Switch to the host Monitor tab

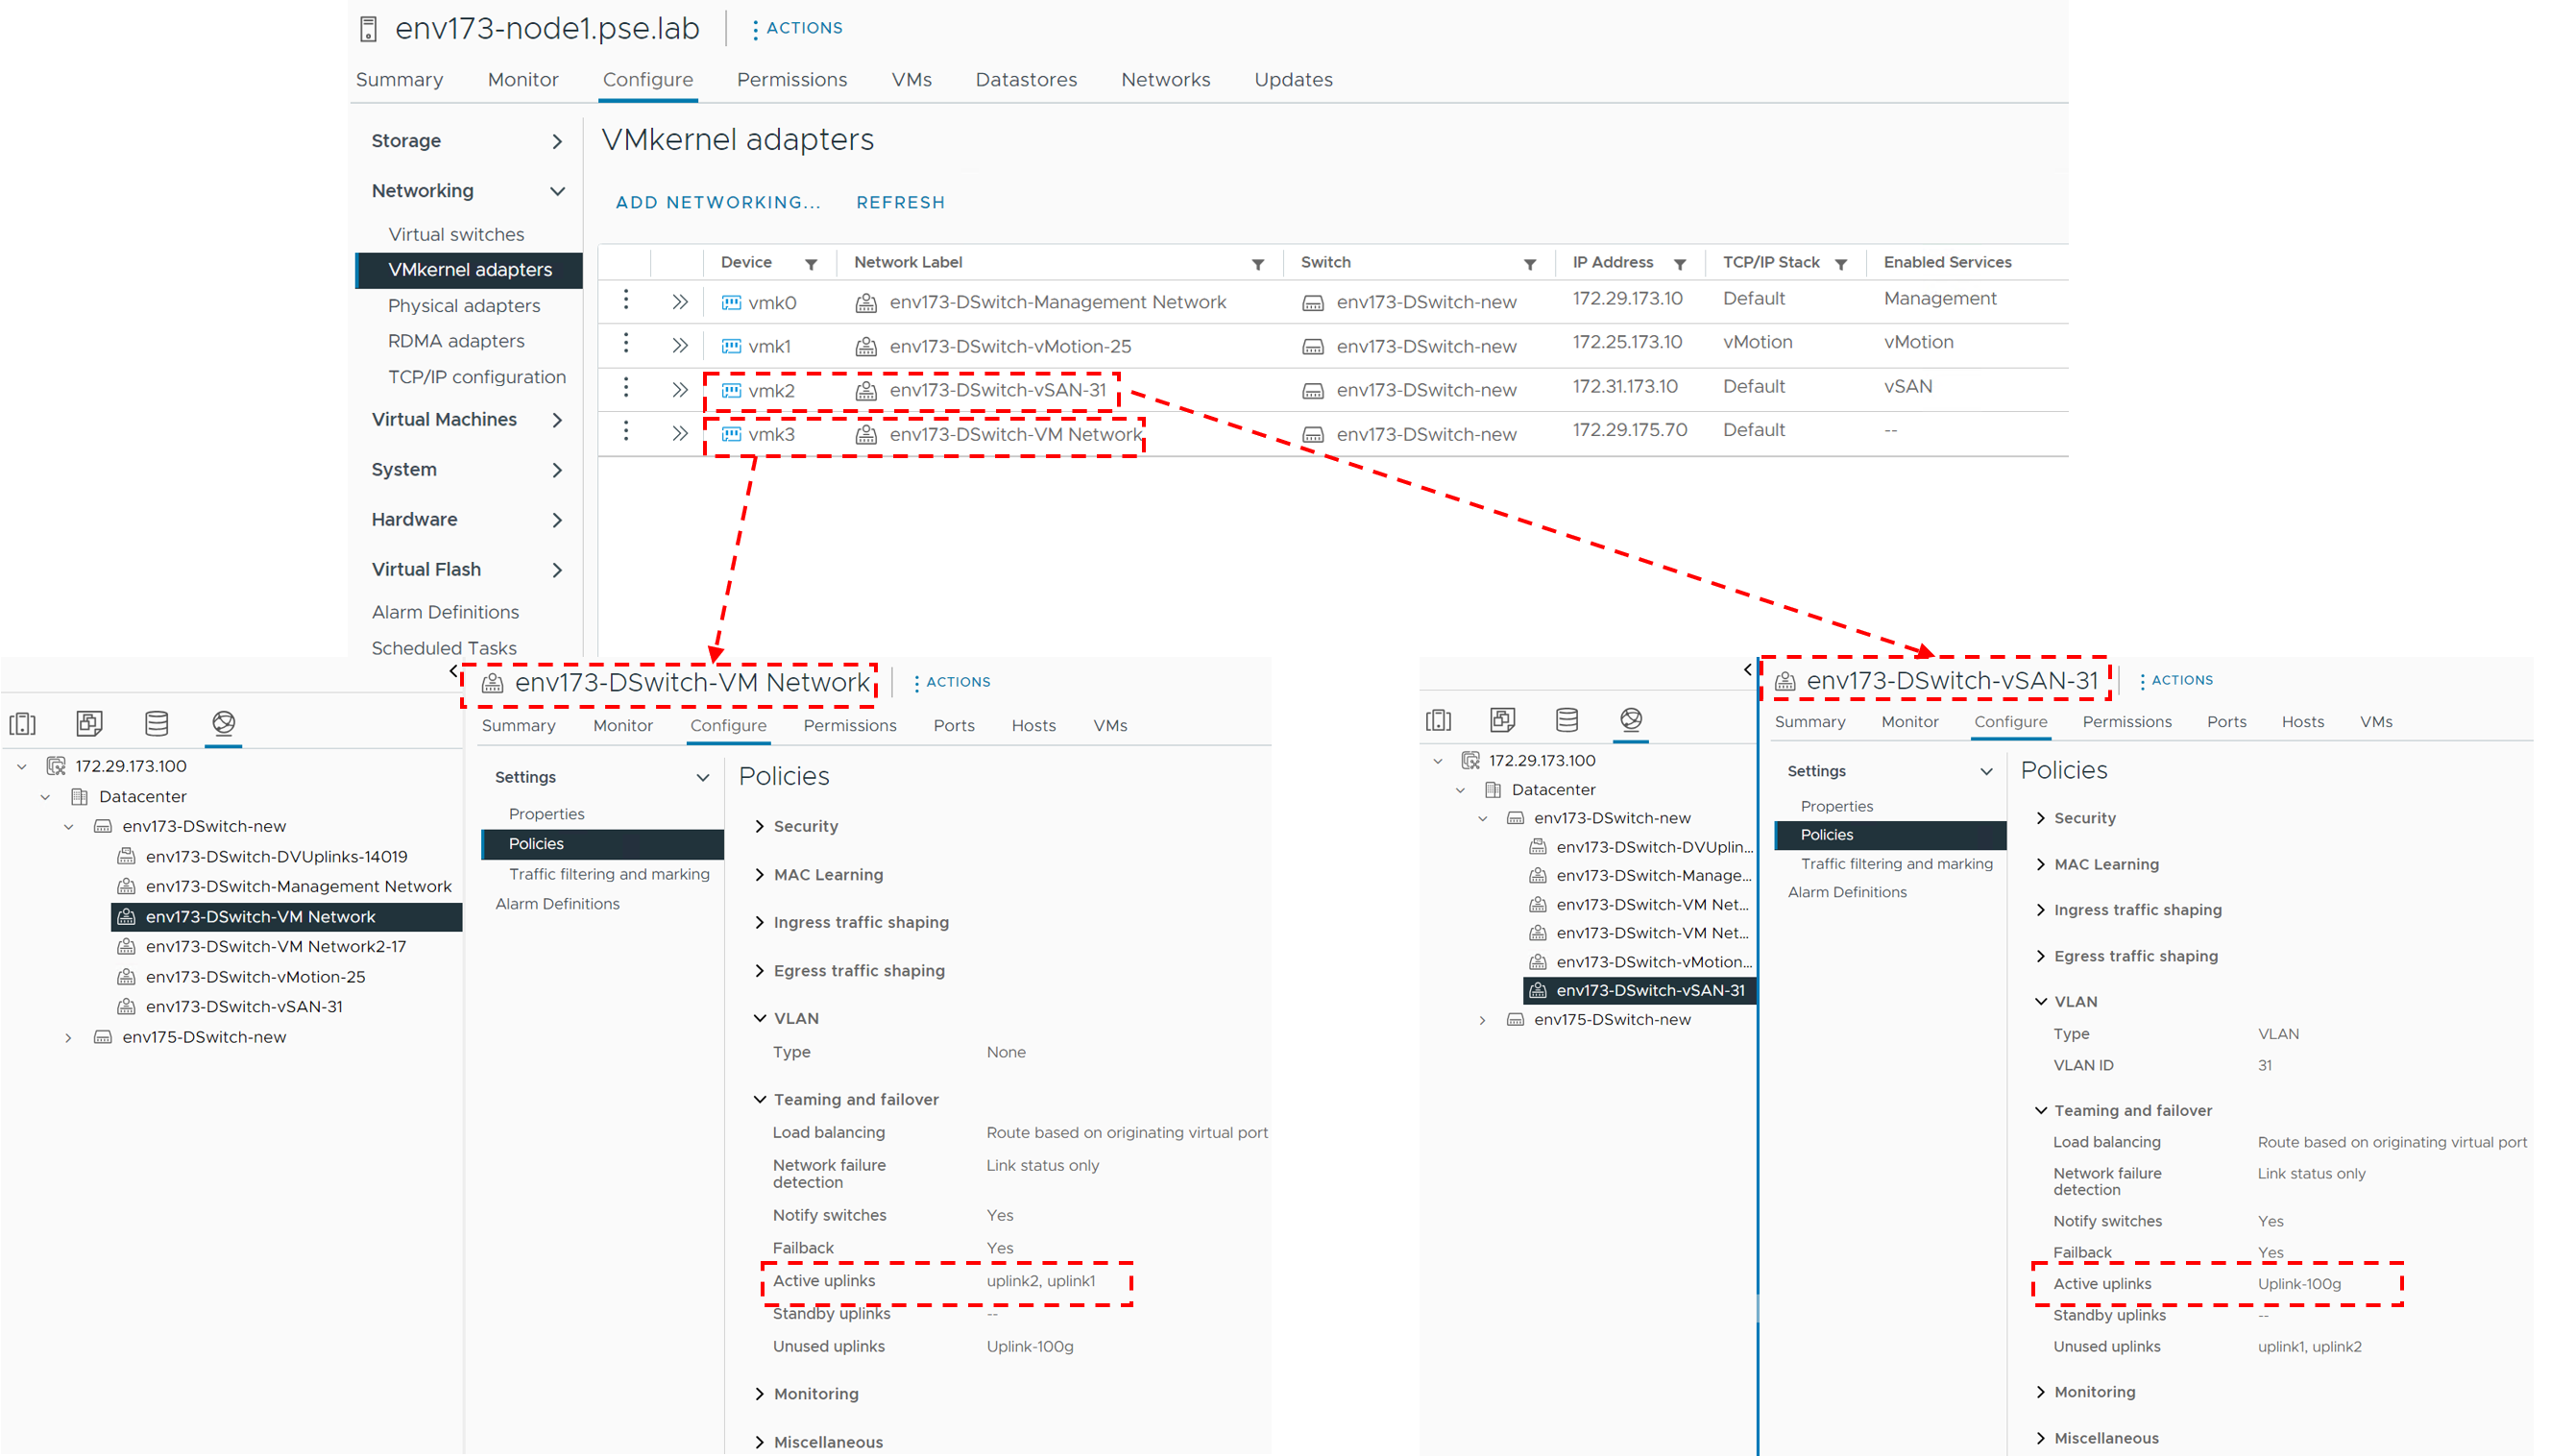tap(522, 79)
